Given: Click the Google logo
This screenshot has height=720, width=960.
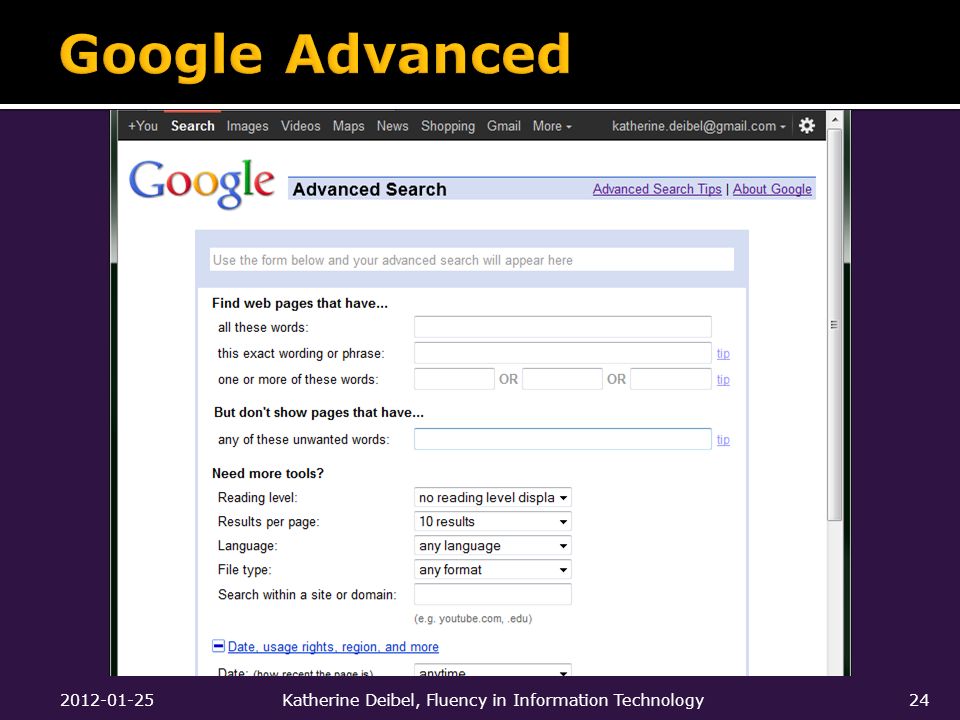Looking at the screenshot, I should click(201, 184).
